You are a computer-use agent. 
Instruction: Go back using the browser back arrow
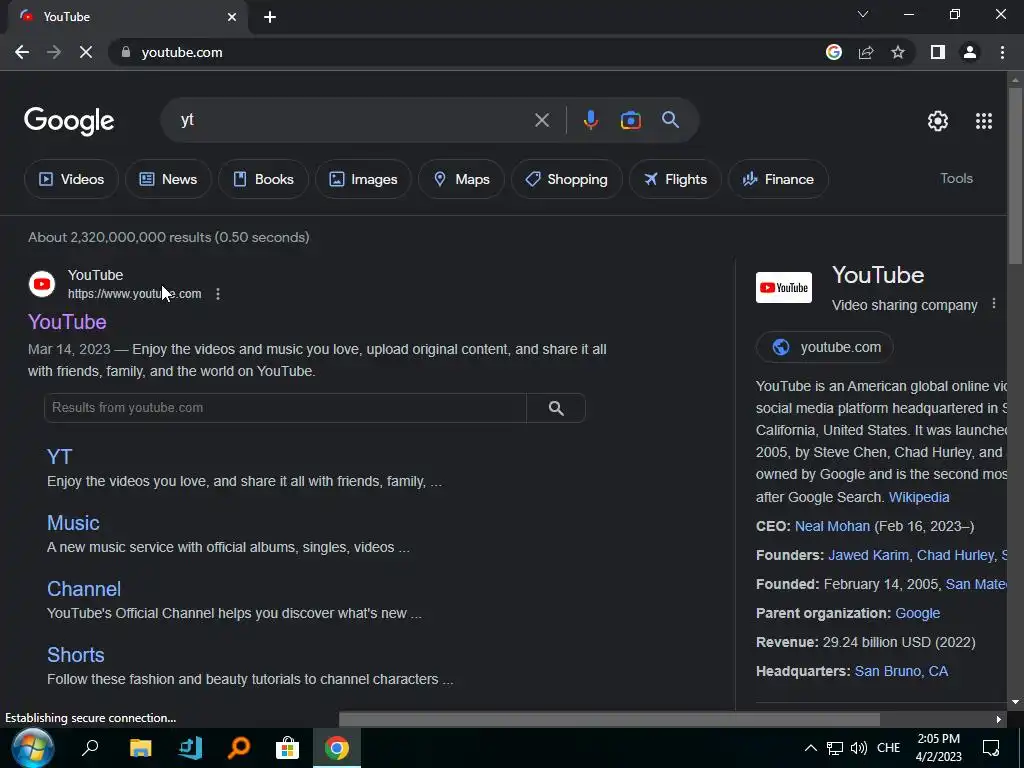coord(22,52)
